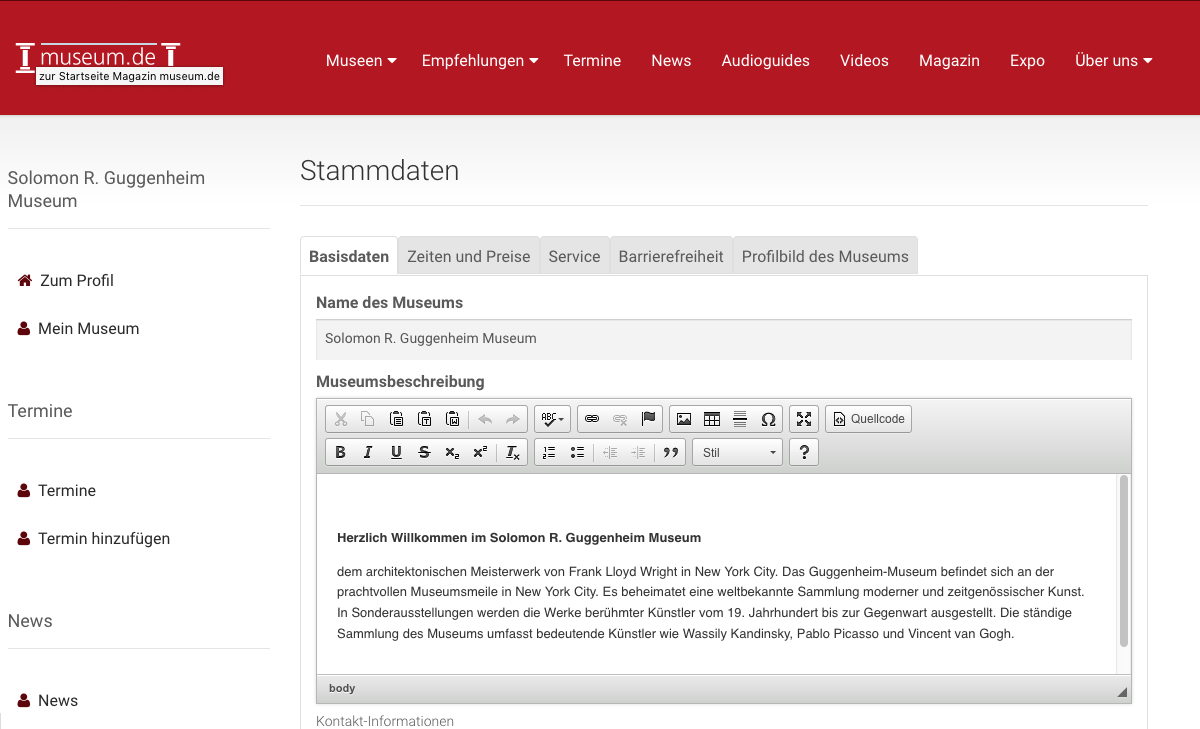Open Mein Museum sidebar link
Image resolution: width=1200 pixels, height=729 pixels.
click(x=89, y=329)
